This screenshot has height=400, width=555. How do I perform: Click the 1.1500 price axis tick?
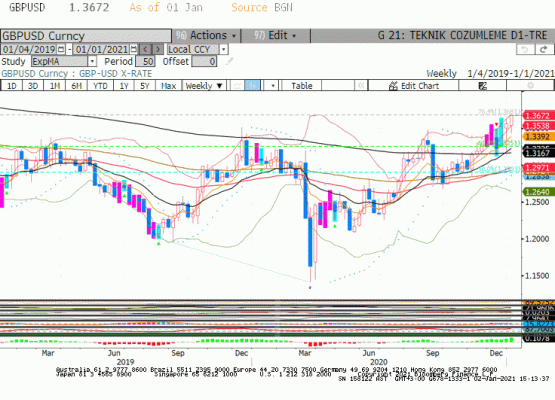tap(537, 276)
